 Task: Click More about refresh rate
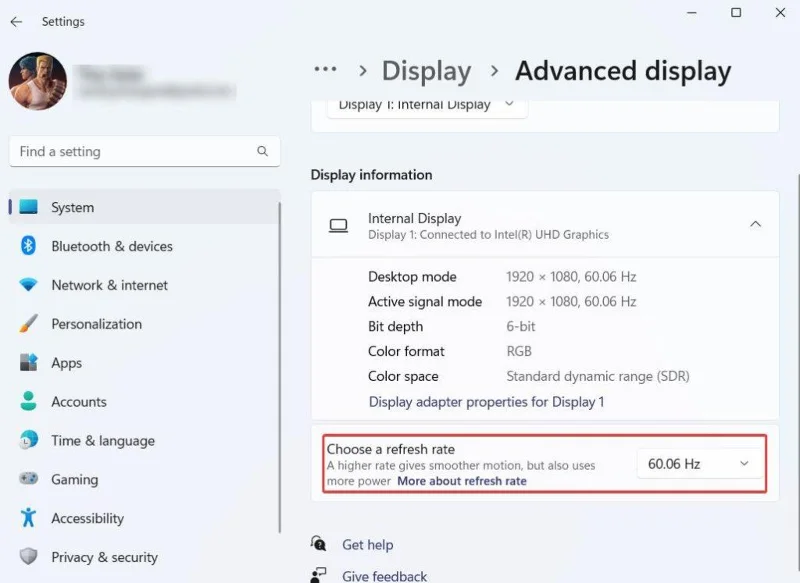[x=461, y=481]
